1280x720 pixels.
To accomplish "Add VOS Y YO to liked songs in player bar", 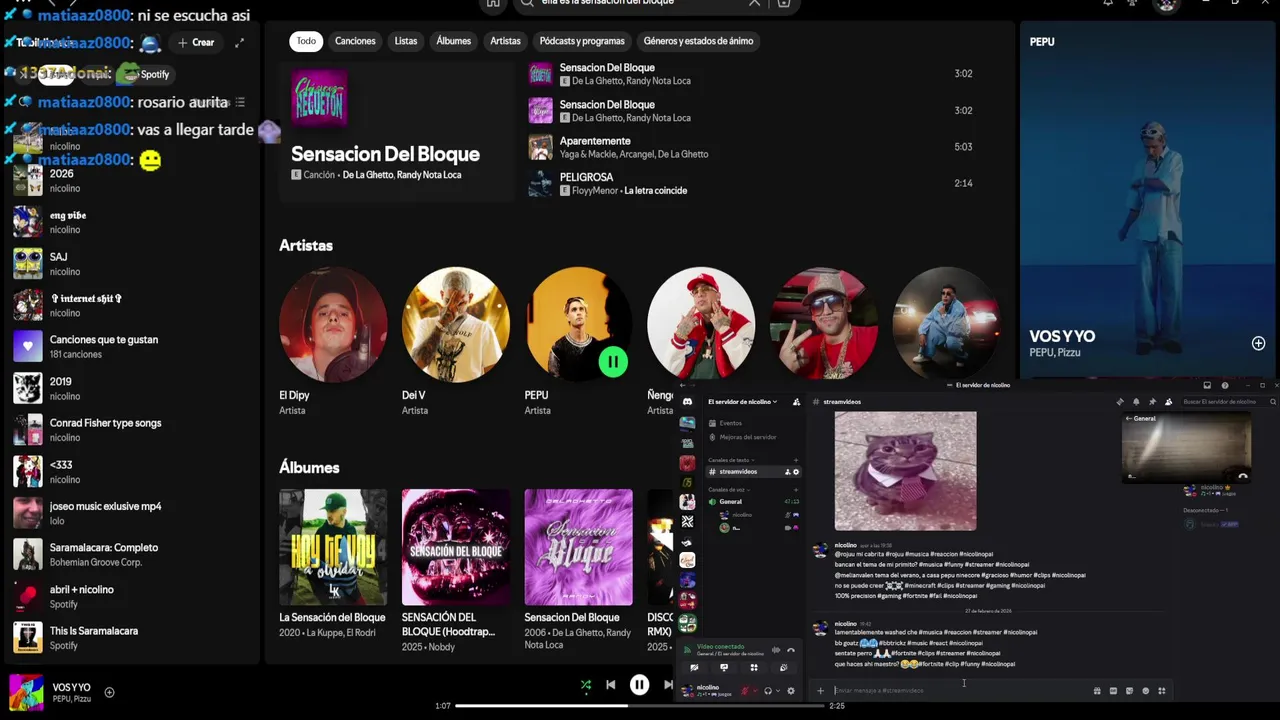I will [x=109, y=692].
